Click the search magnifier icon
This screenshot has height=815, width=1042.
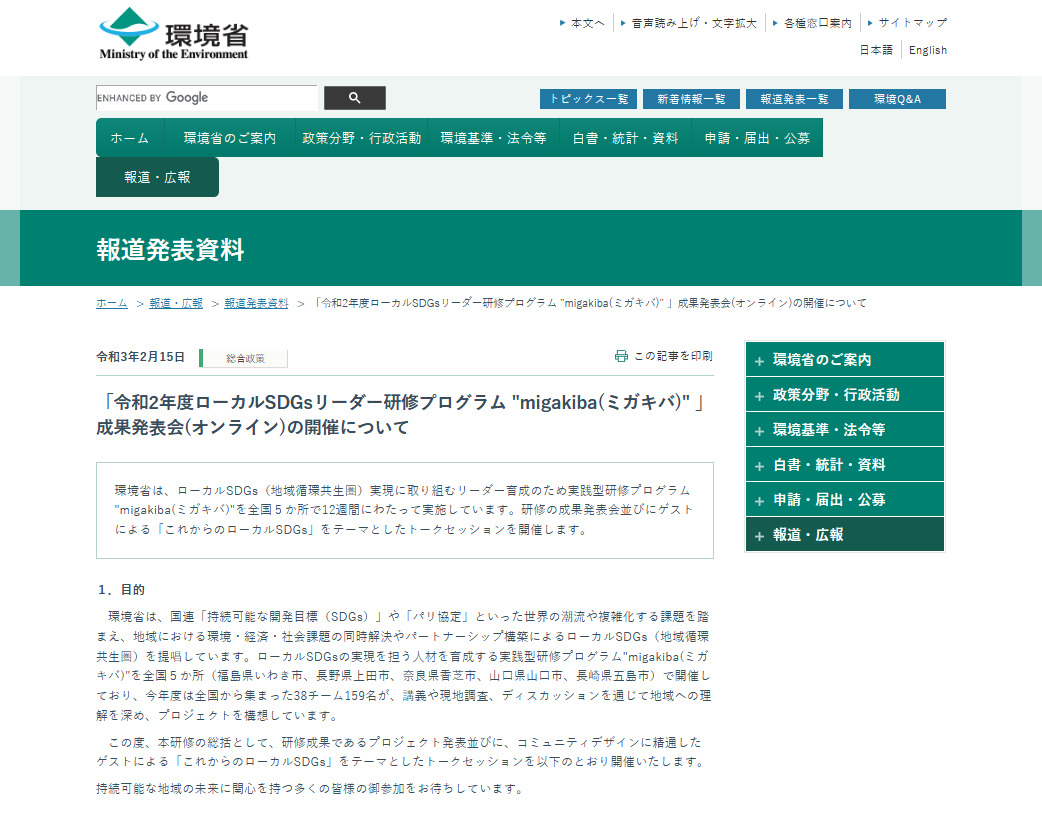[354, 97]
